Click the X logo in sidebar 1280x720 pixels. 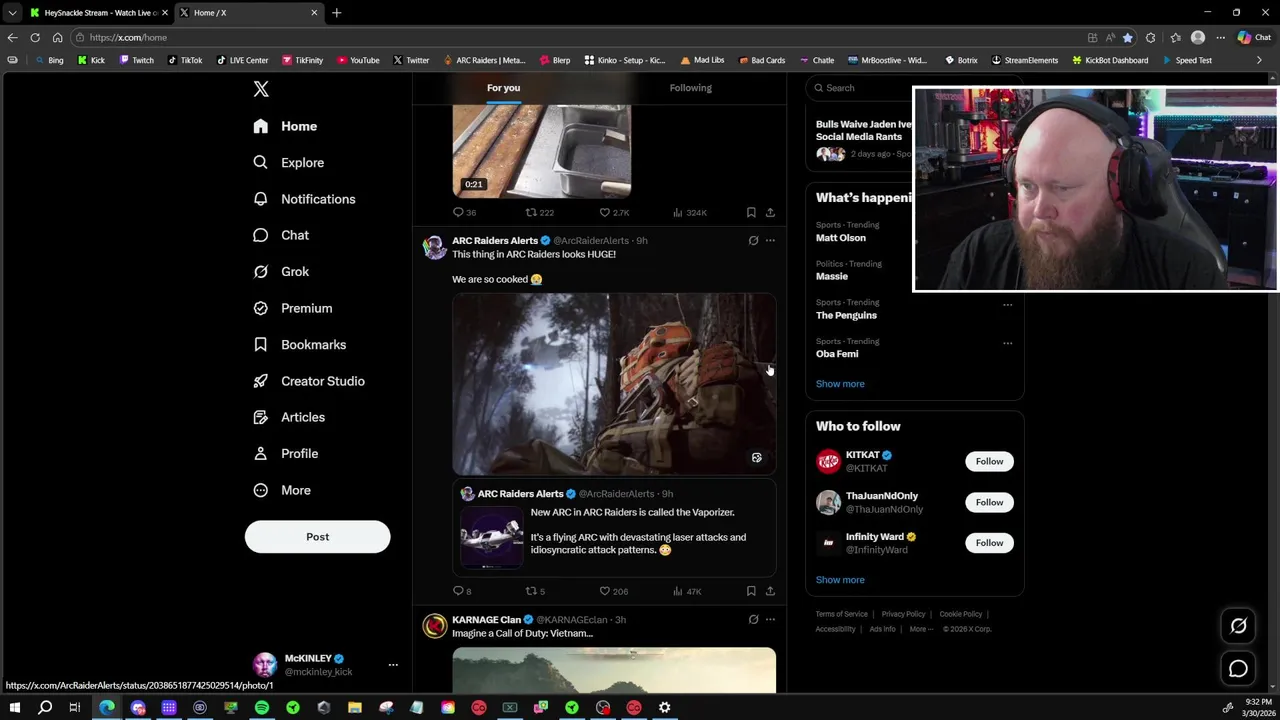tap(261, 89)
